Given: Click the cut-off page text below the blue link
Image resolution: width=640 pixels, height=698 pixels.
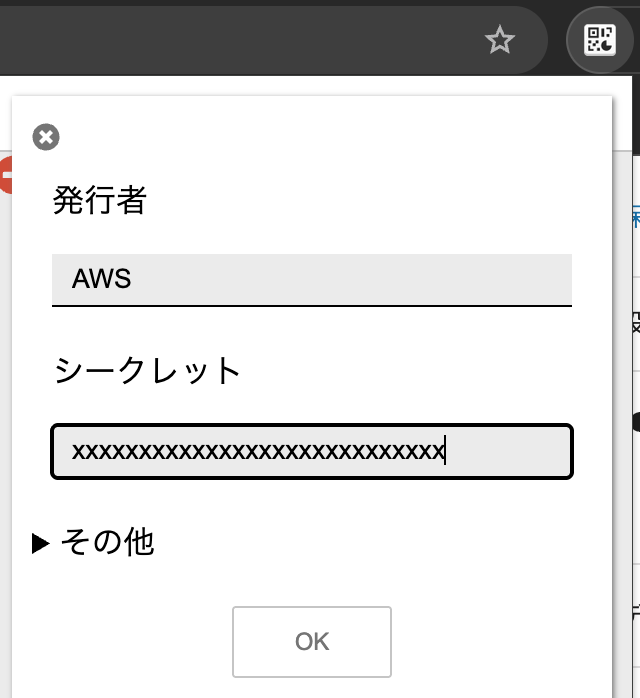Looking at the screenshot, I should tap(635, 322).
